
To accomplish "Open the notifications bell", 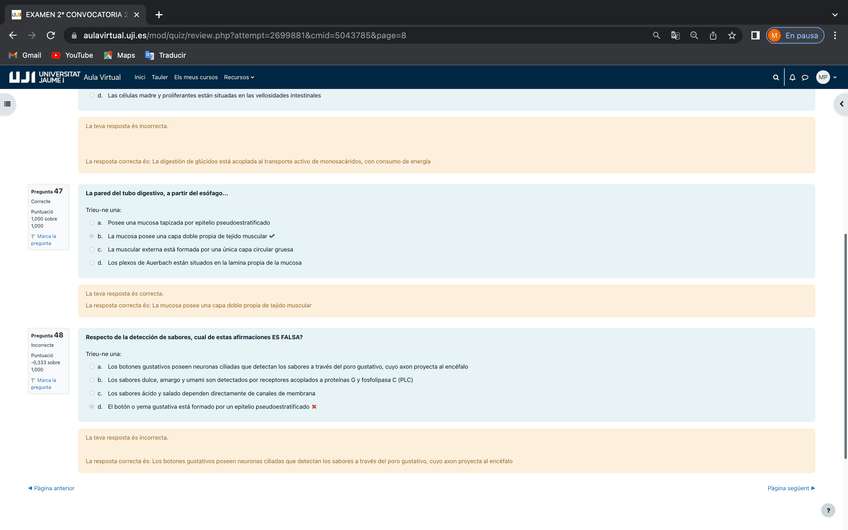I will point(792,77).
